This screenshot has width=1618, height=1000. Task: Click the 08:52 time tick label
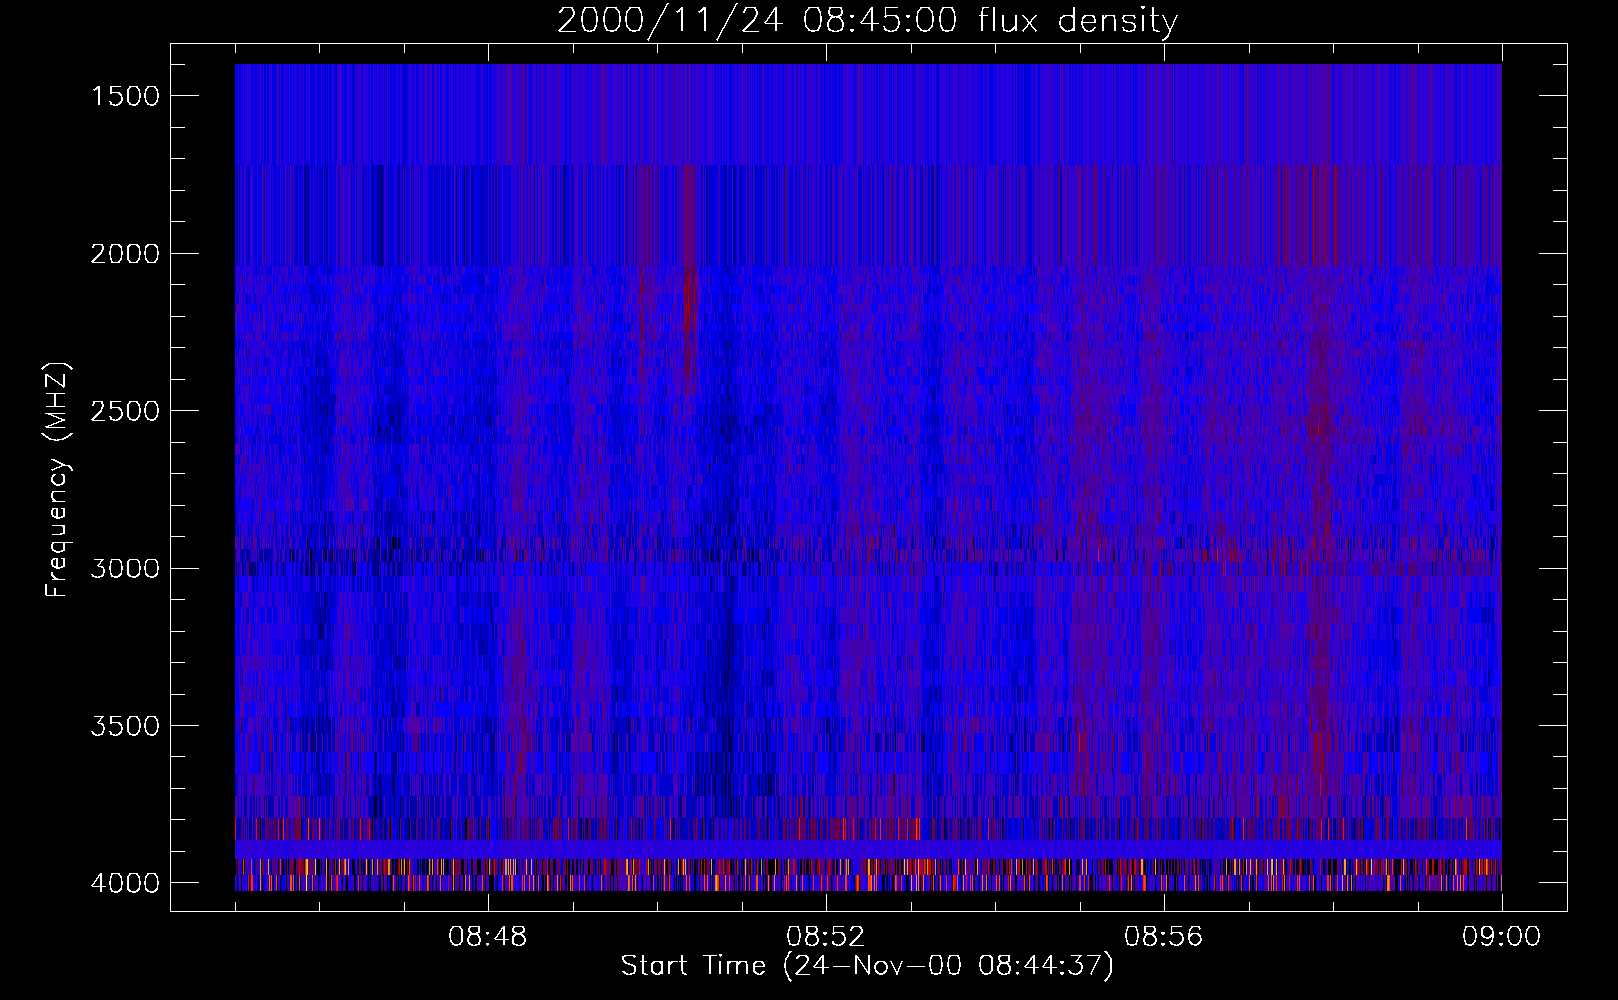click(826, 937)
